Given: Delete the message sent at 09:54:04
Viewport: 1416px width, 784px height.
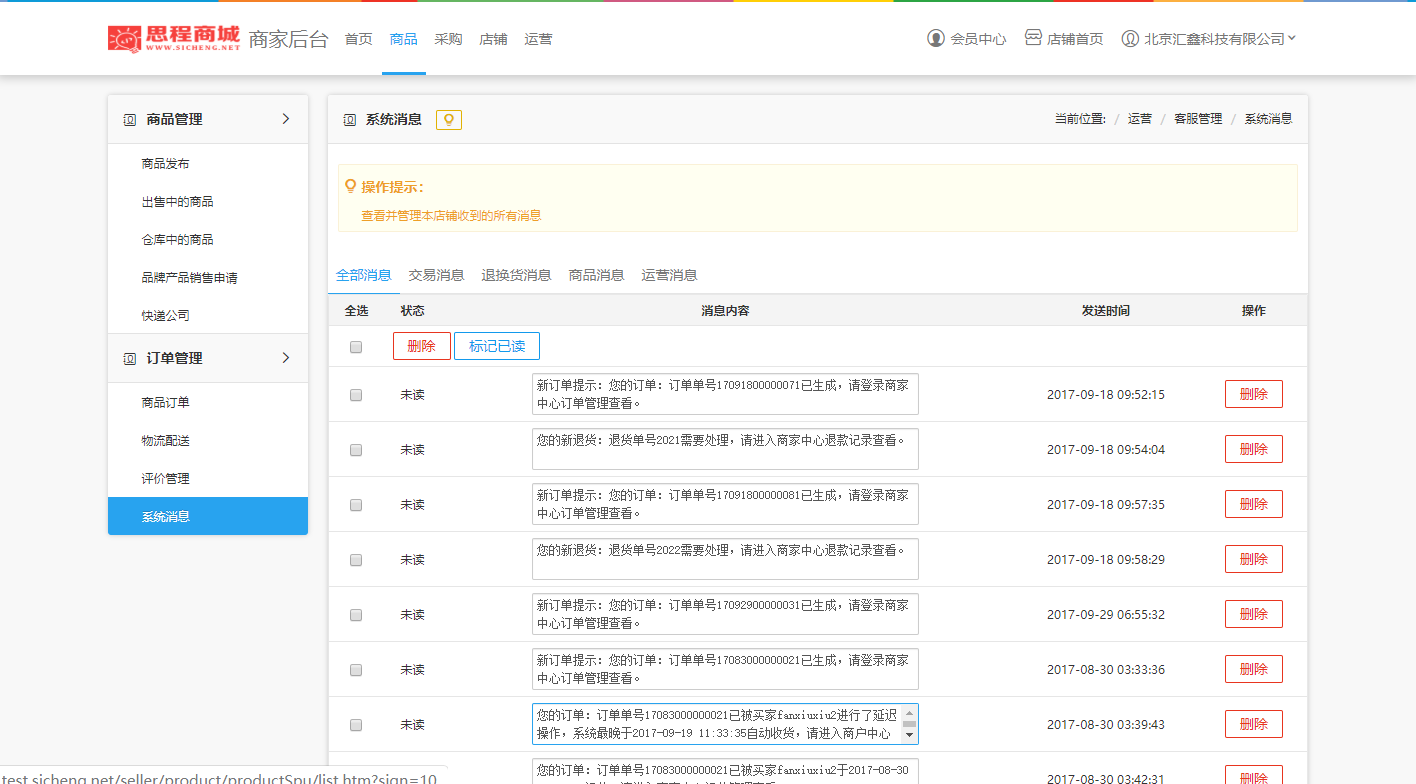Looking at the screenshot, I should click(1254, 449).
